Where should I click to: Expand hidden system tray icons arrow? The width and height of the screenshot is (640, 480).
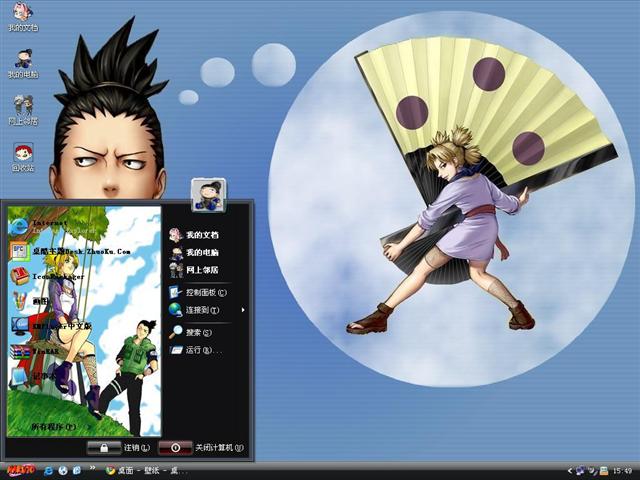click(570, 471)
